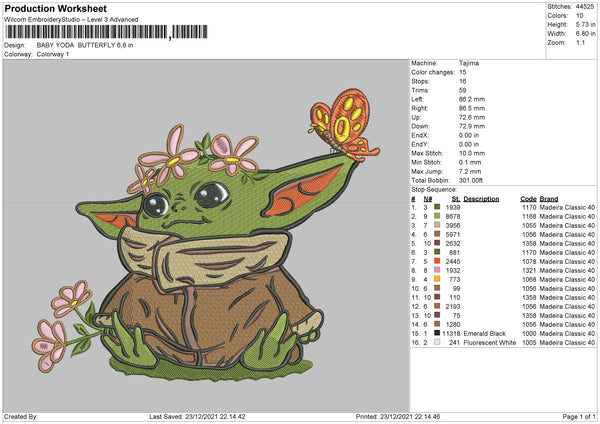Click the 'Page 1 of 1' indicator
The height and width of the screenshot is (424, 600).
click(579, 416)
